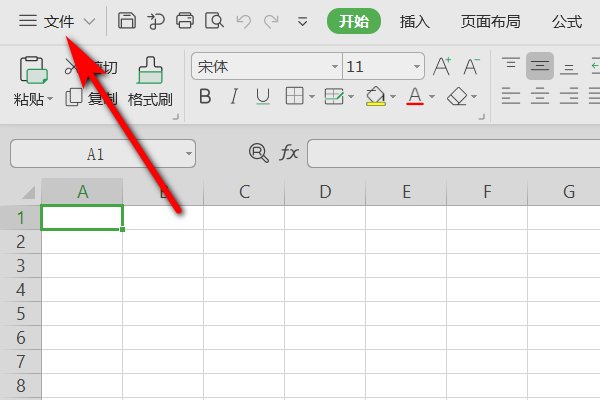Click the magnifier icon beside fx

259,153
